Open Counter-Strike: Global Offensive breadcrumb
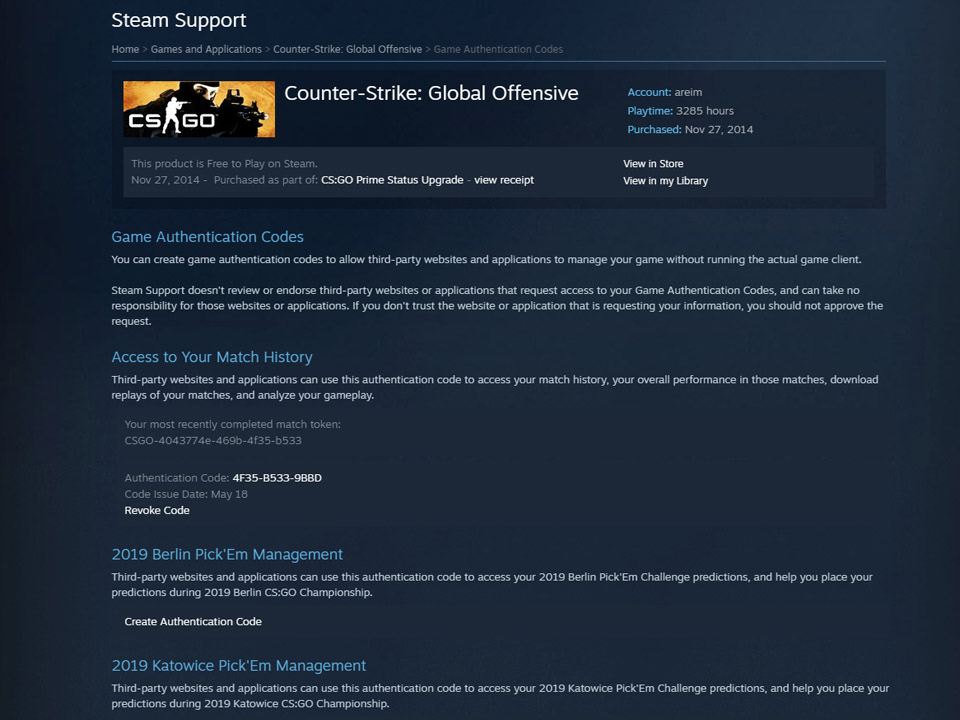The height and width of the screenshot is (720, 960). point(347,49)
